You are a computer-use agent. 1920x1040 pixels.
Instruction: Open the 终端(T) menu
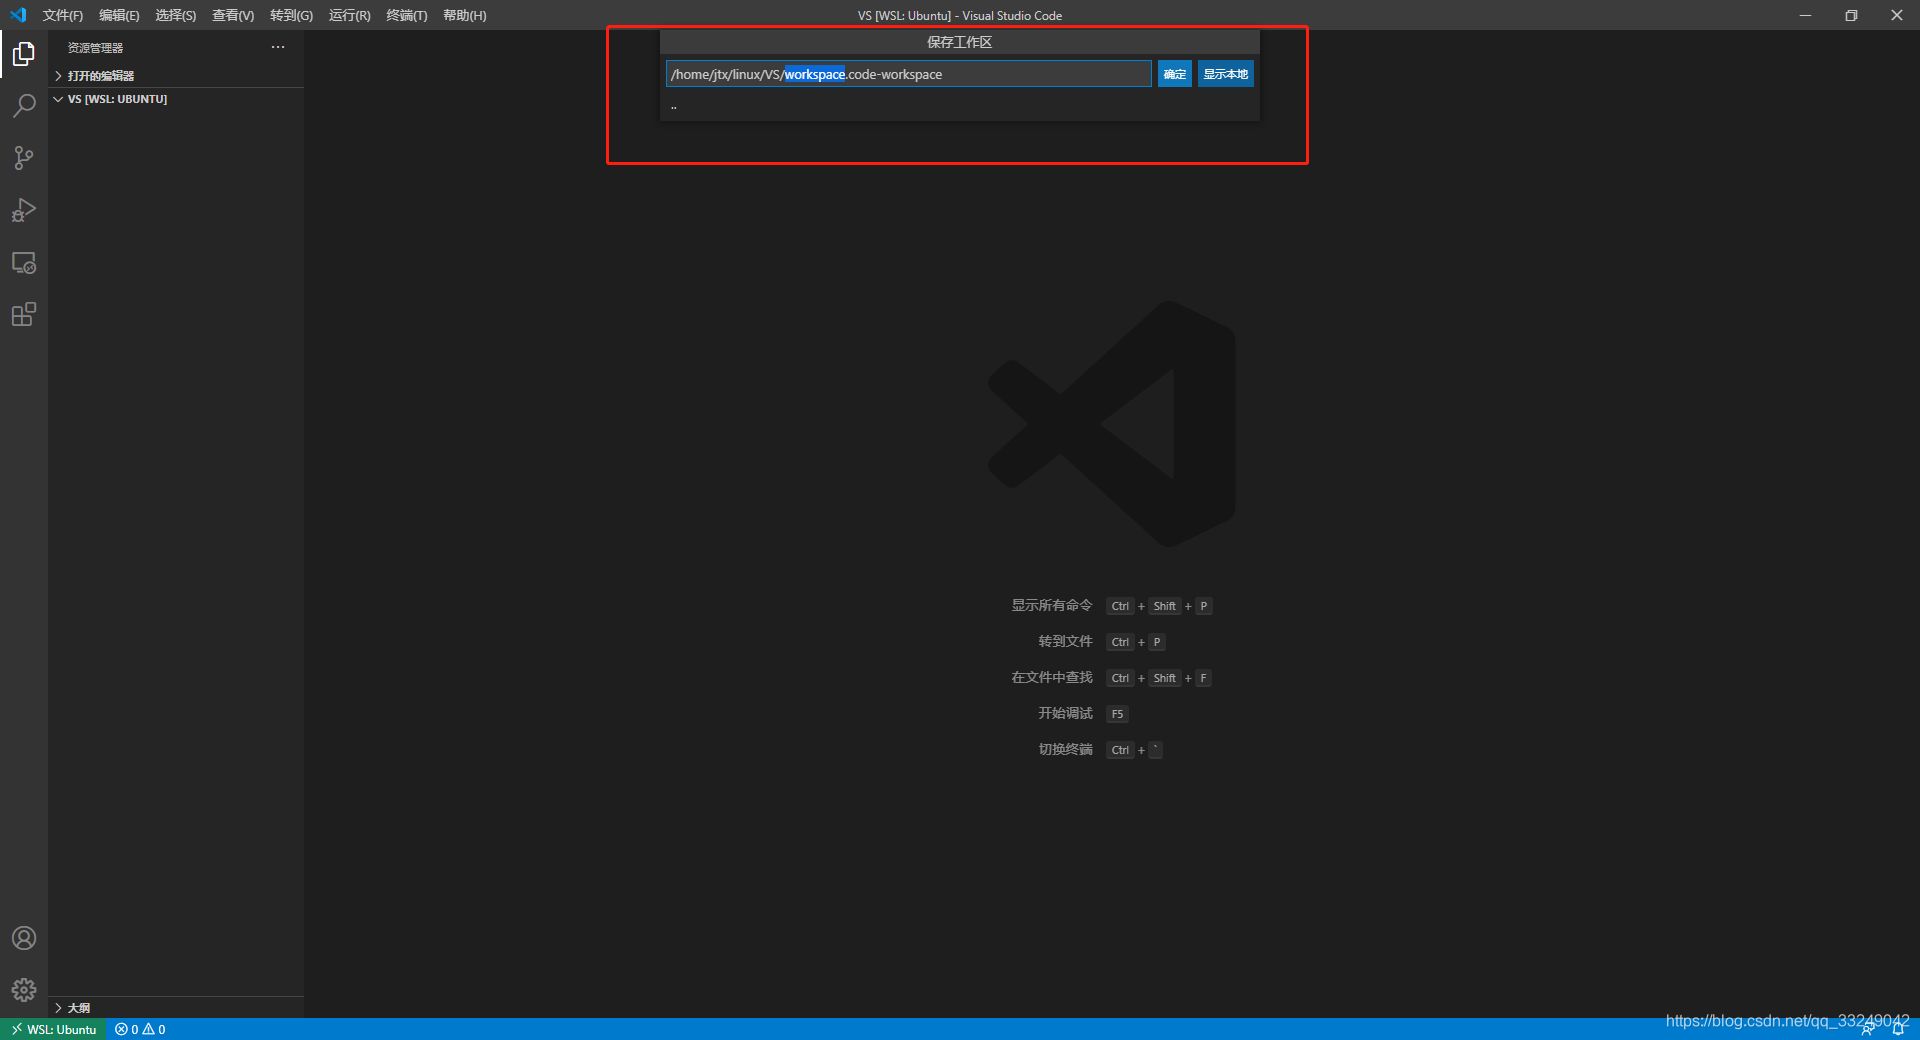pyautogui.click(x=407, y=15)
